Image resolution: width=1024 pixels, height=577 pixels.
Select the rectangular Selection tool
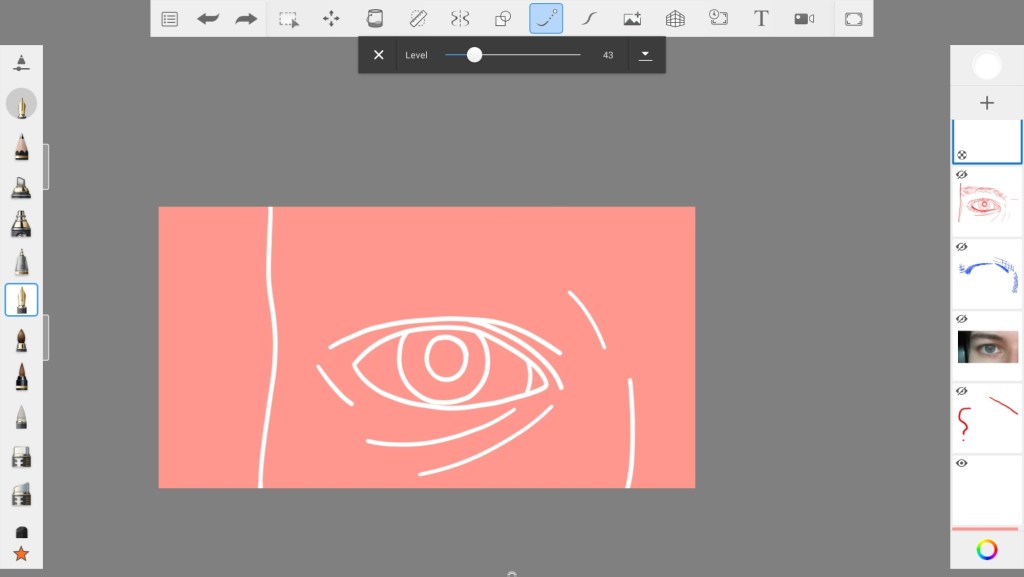(x=289, y=18)
